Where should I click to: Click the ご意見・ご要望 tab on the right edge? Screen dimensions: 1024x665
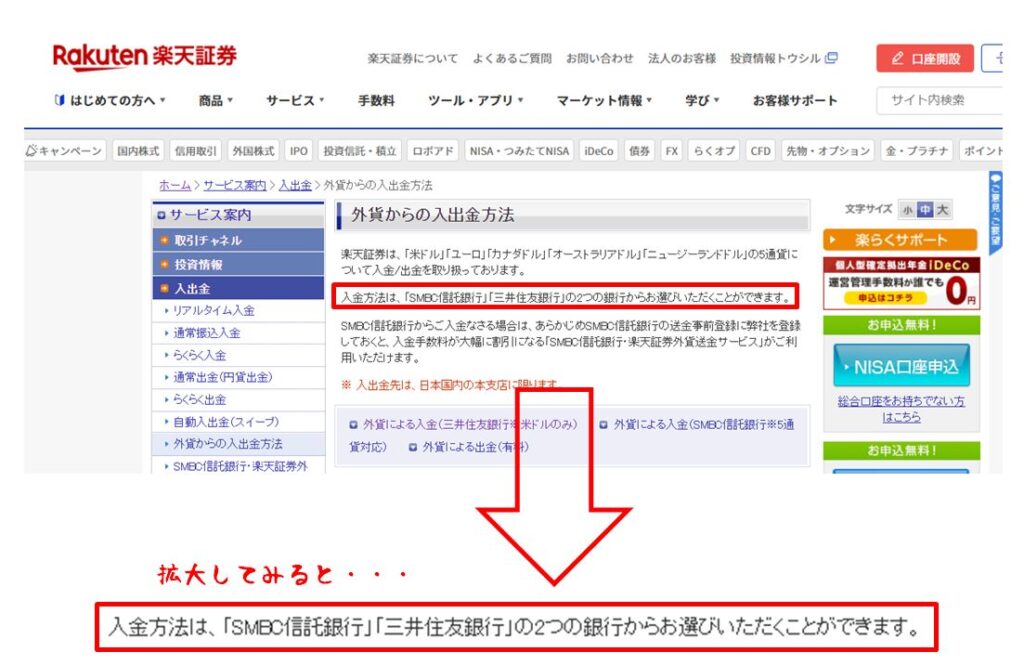(x=994, y=212)
